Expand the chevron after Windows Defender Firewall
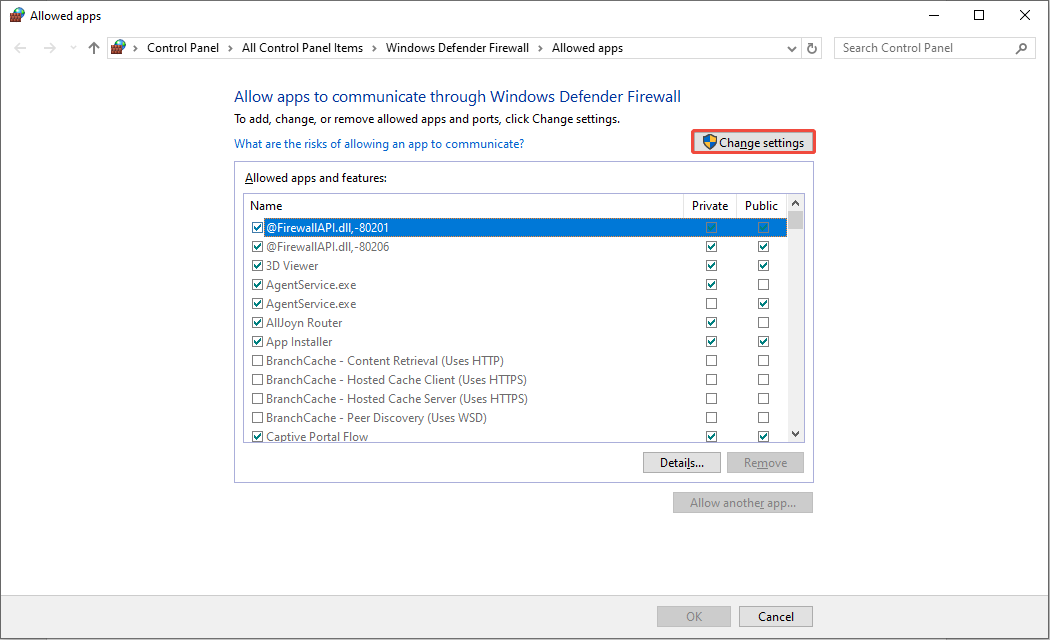 [x=538, y=47]
